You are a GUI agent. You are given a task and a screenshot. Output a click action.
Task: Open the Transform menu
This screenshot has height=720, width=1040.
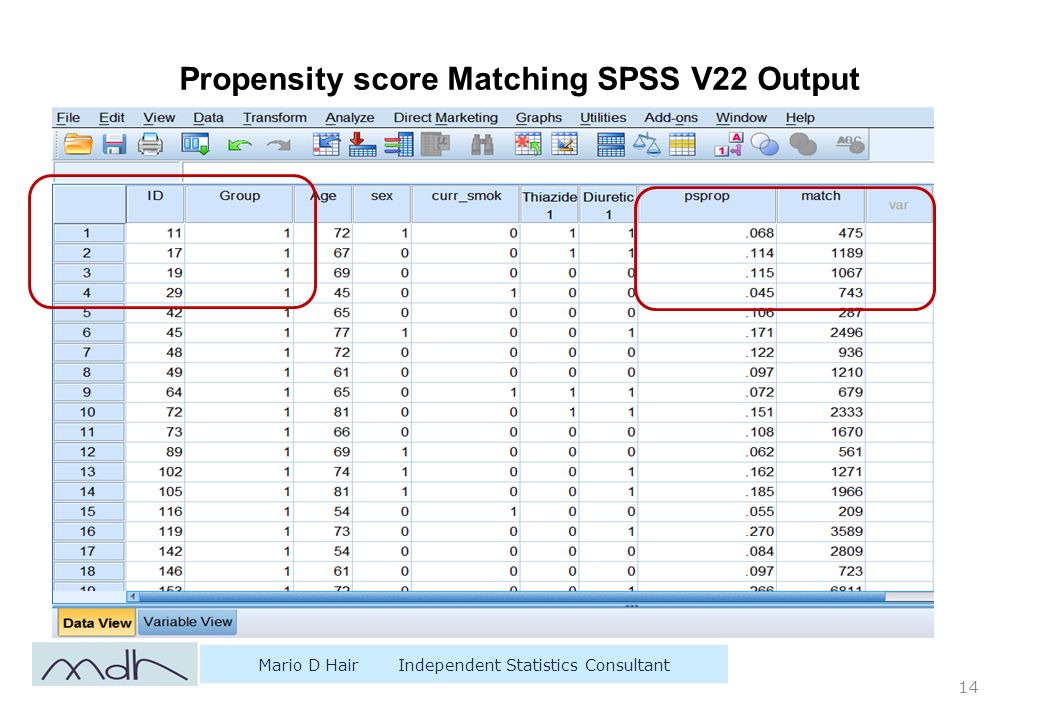(275, 117)
